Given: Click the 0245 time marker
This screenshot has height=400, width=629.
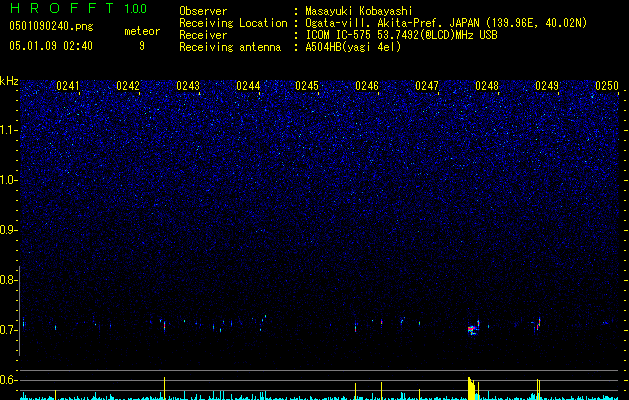Looking at the screenshot, I should (307, 86).
